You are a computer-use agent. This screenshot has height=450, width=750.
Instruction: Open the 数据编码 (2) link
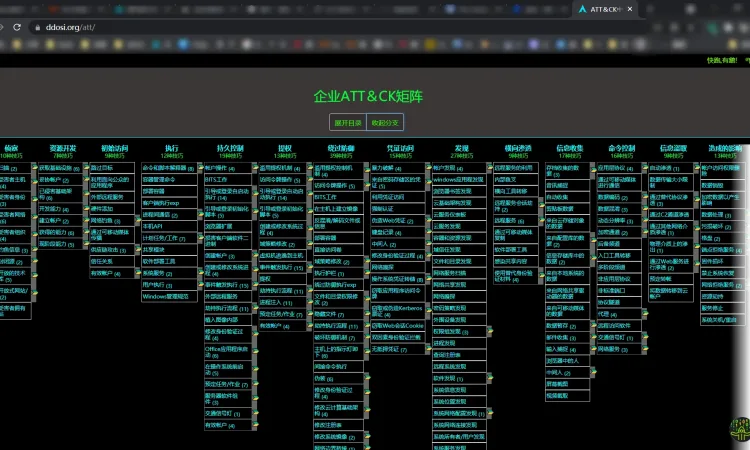coord(612,197)
